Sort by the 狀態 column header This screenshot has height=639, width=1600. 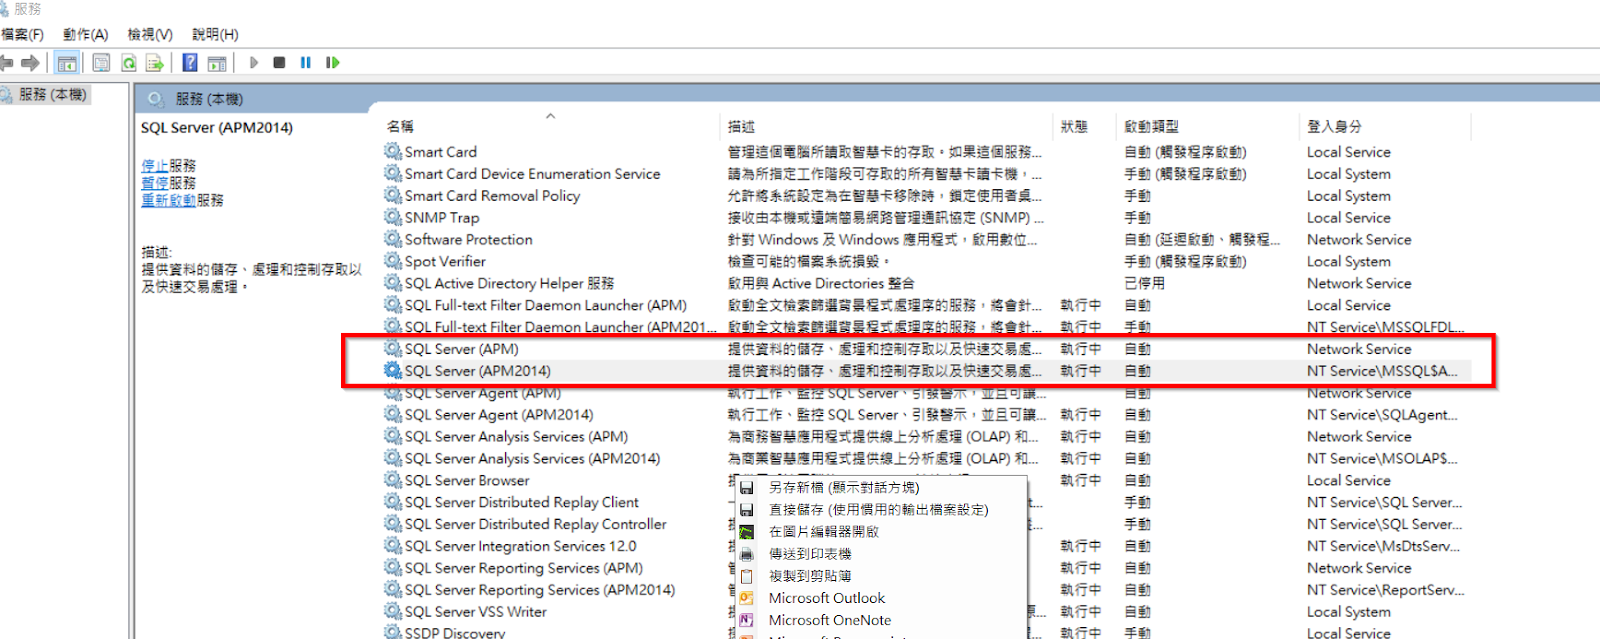pos(1074,127)
